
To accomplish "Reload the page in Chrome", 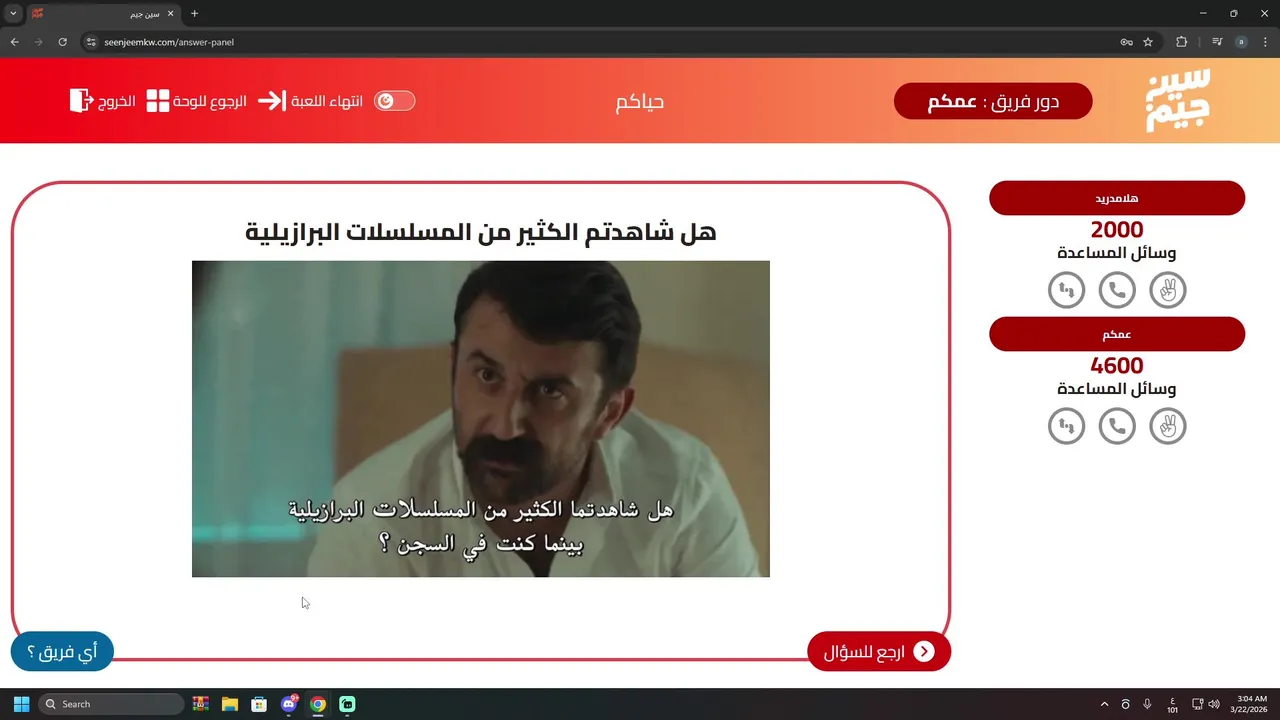I will pos(62,42).
